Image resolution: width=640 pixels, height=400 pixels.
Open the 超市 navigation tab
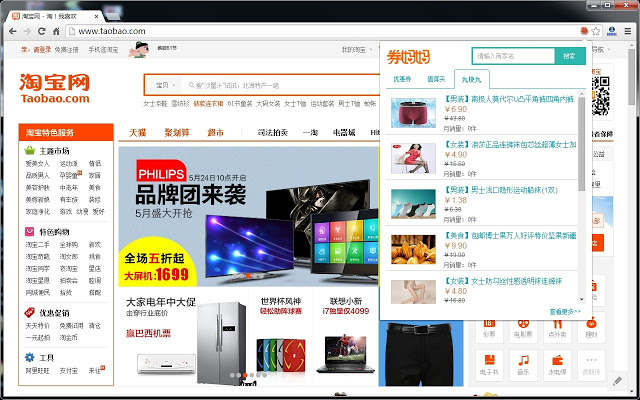click(216, 133)
